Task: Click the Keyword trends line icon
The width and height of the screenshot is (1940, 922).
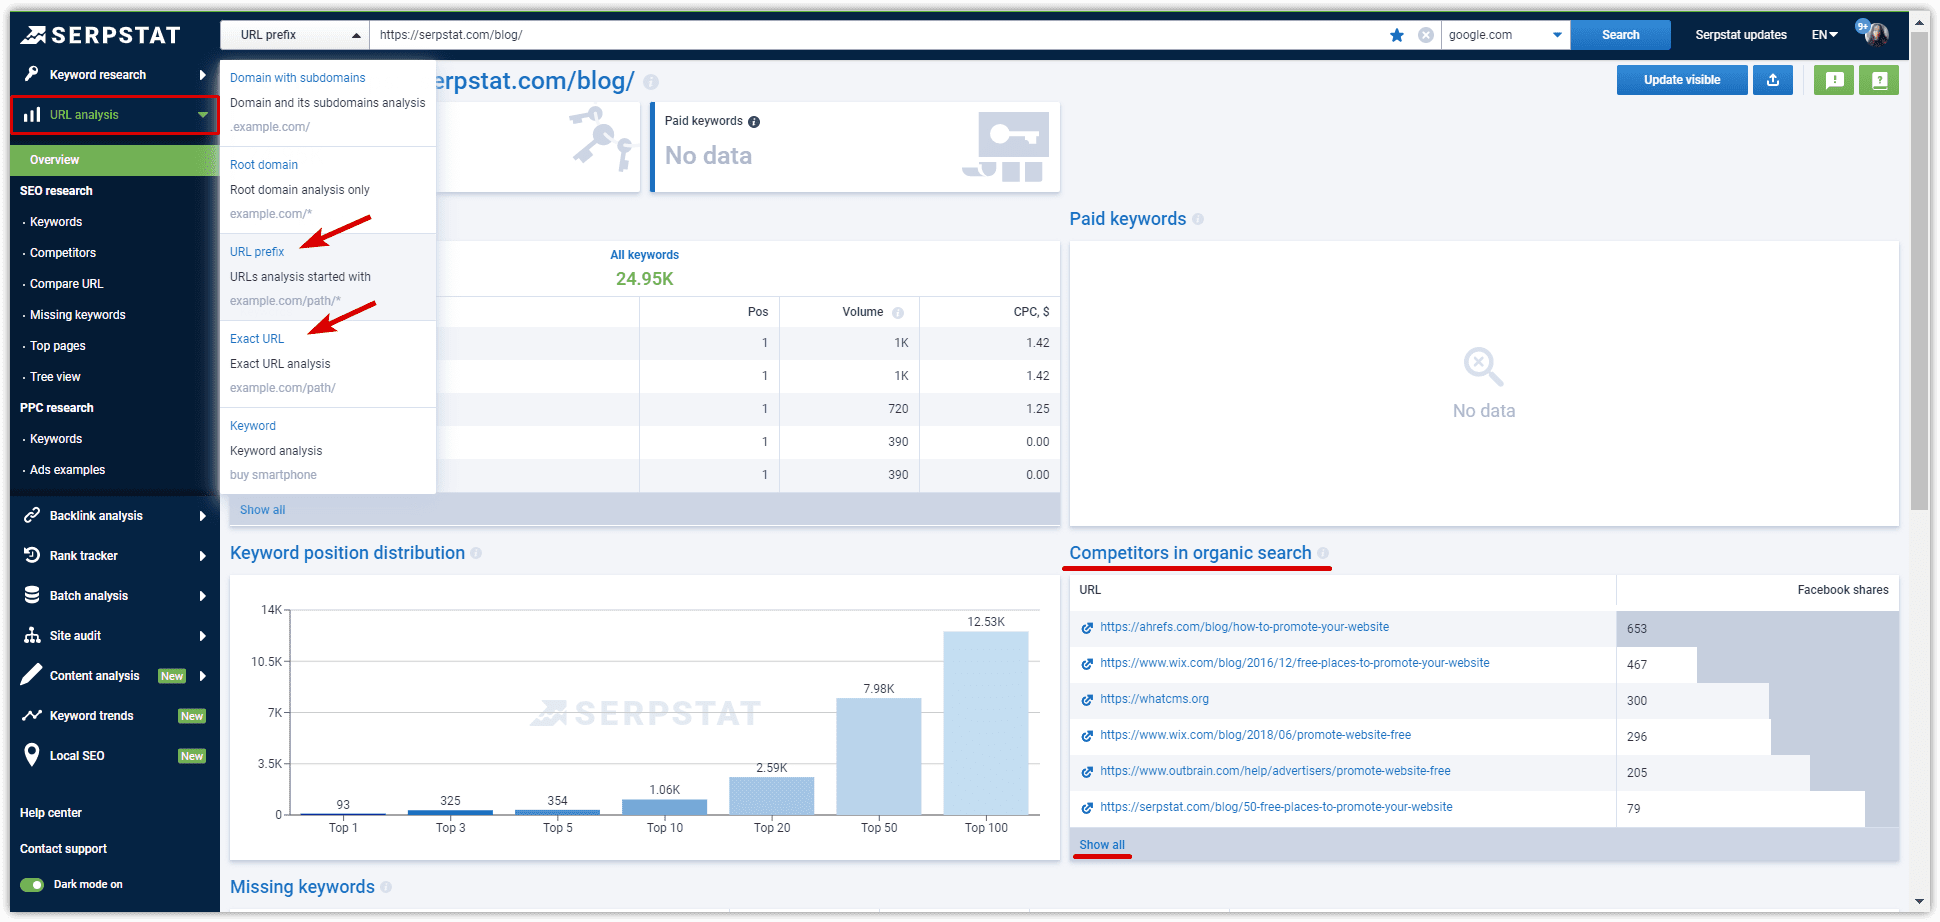Action: click(x=32, y=715)
